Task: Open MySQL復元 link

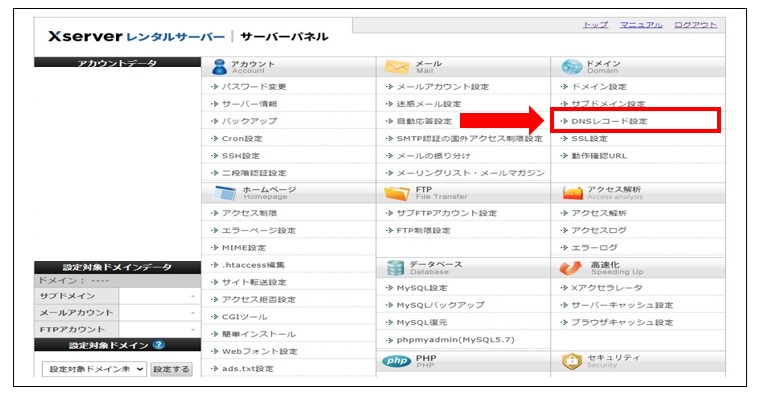Action: (422, 322)
